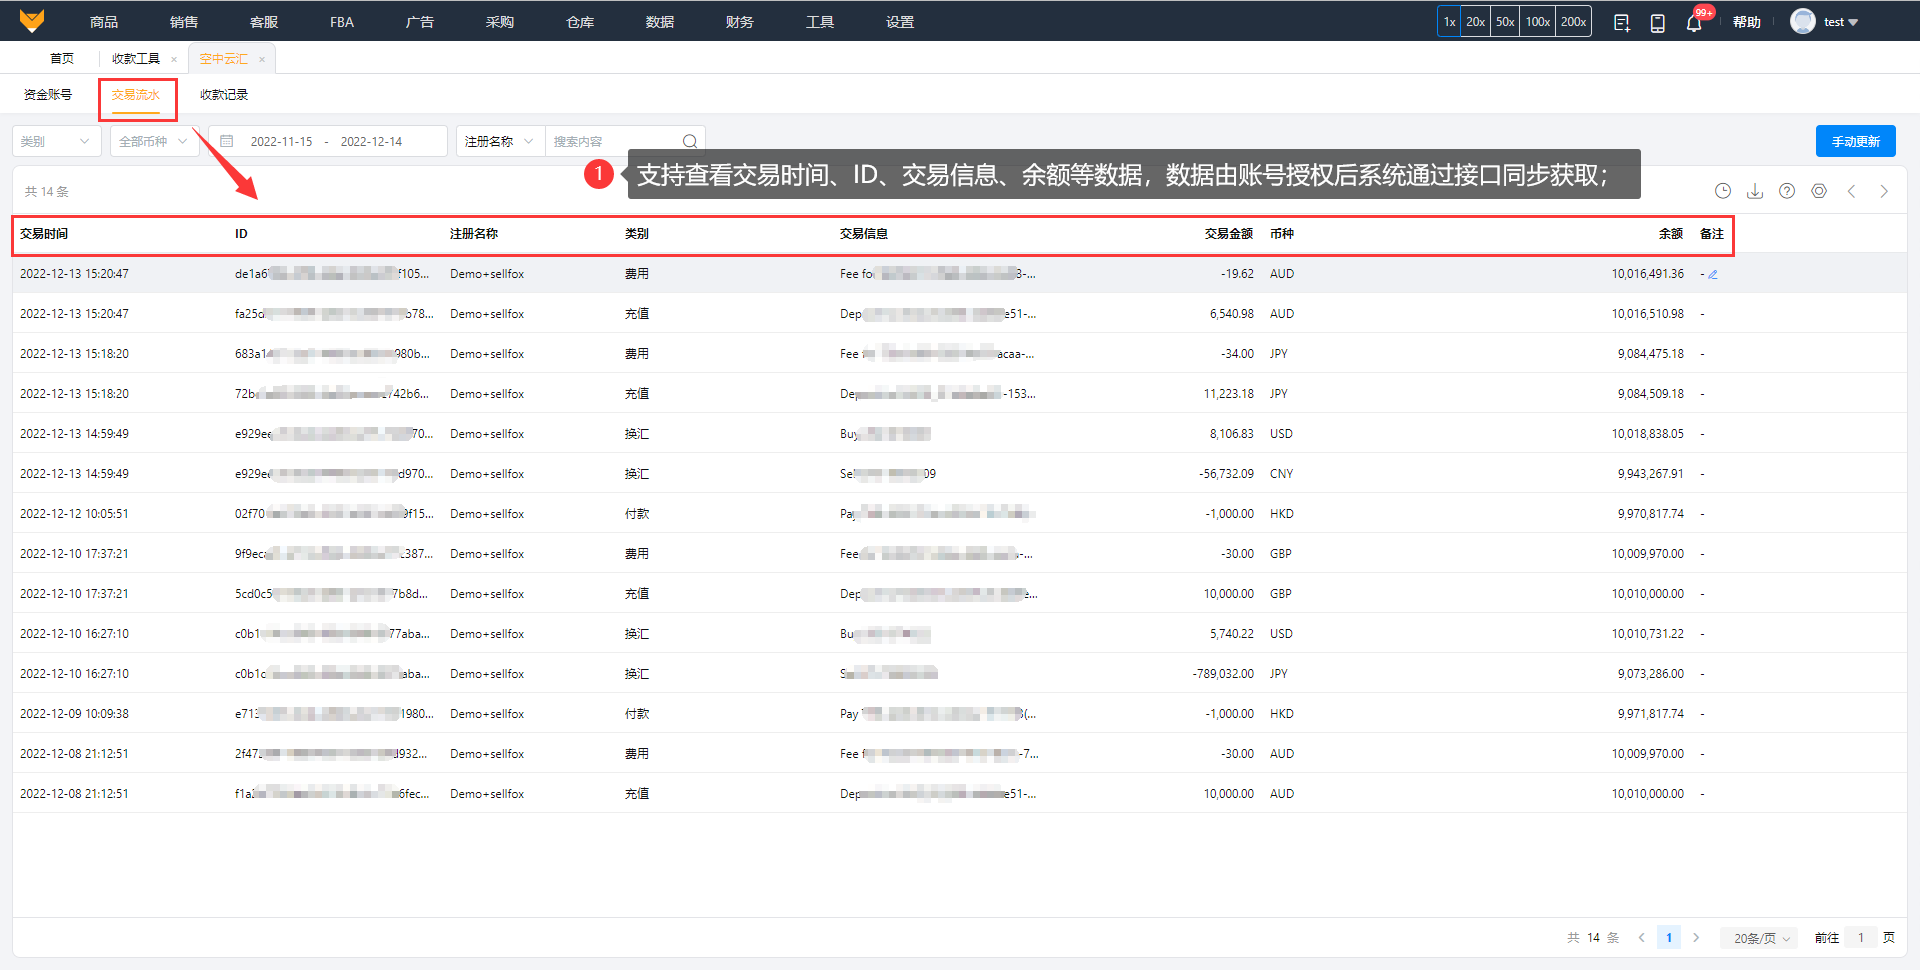This screenshot has width=1920, height=970.
Task: Expand the 类别 category filter dropdown
Action: click(x=56, y=142)
